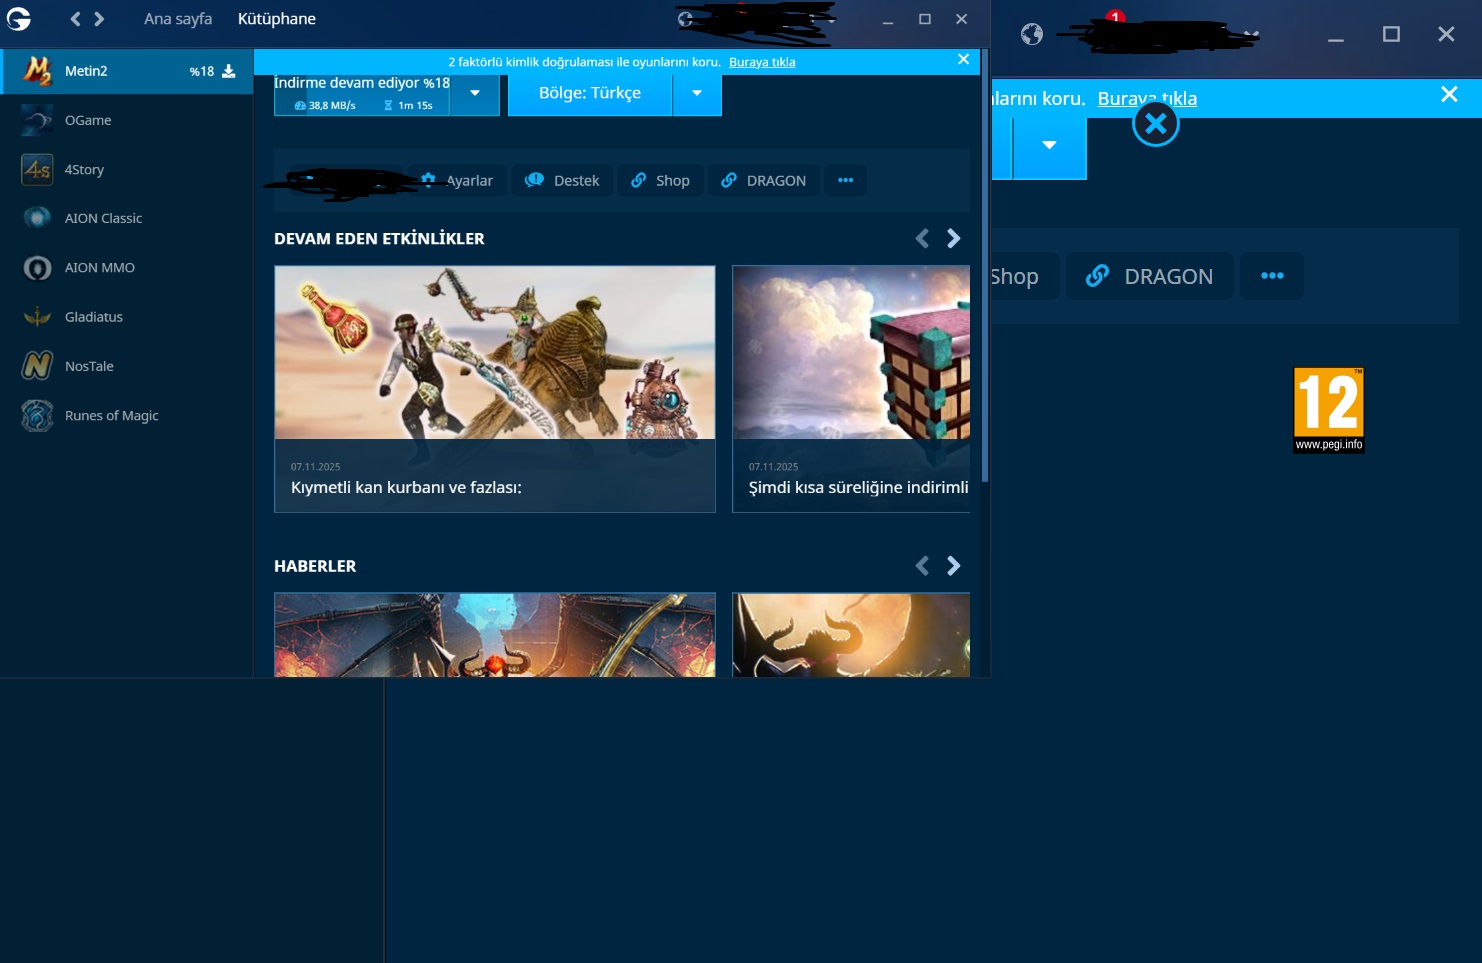1482x963 pixels.
Task: Open the second Haberler news thumbnail
Action: pos(851,635)
